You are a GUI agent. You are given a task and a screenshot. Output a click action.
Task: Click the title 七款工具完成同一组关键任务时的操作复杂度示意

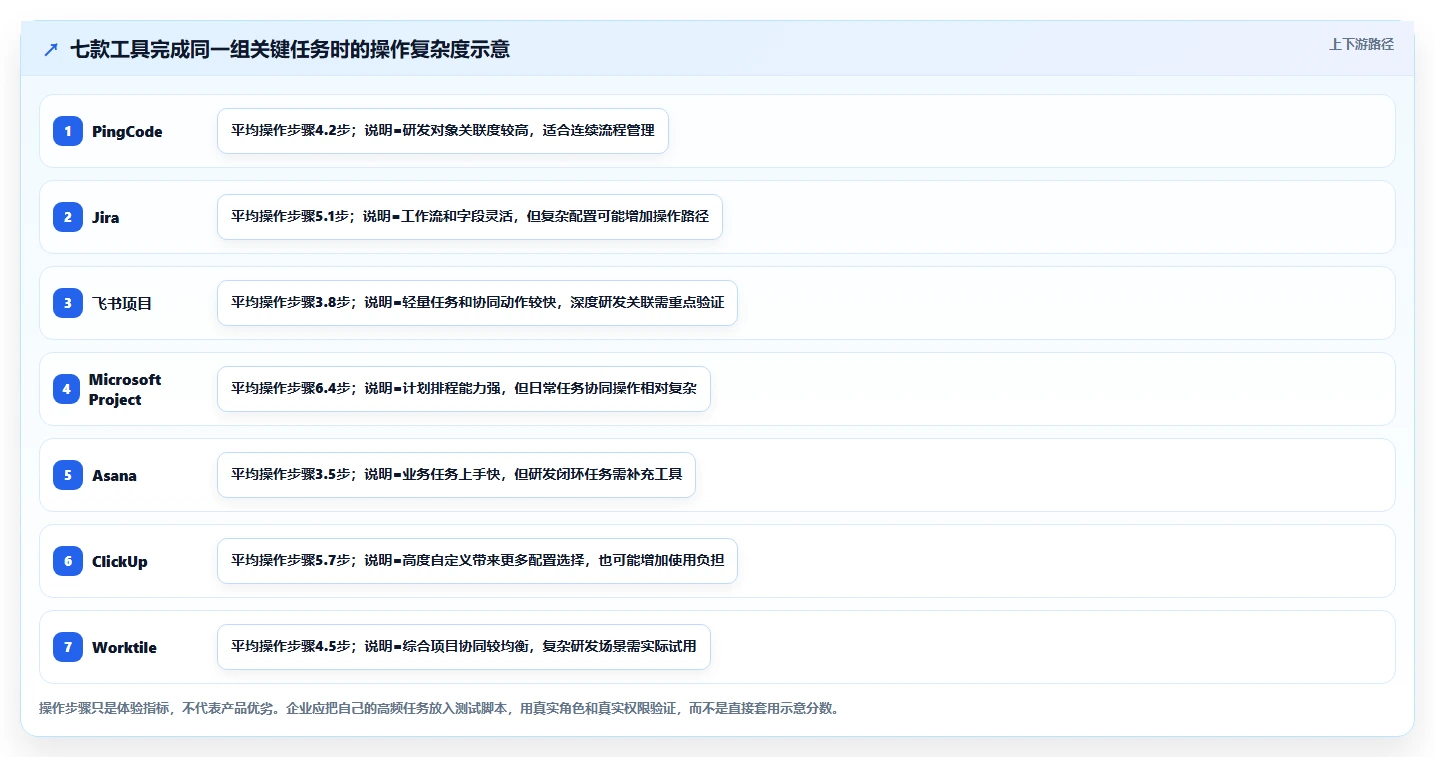(x=290, y=49)
